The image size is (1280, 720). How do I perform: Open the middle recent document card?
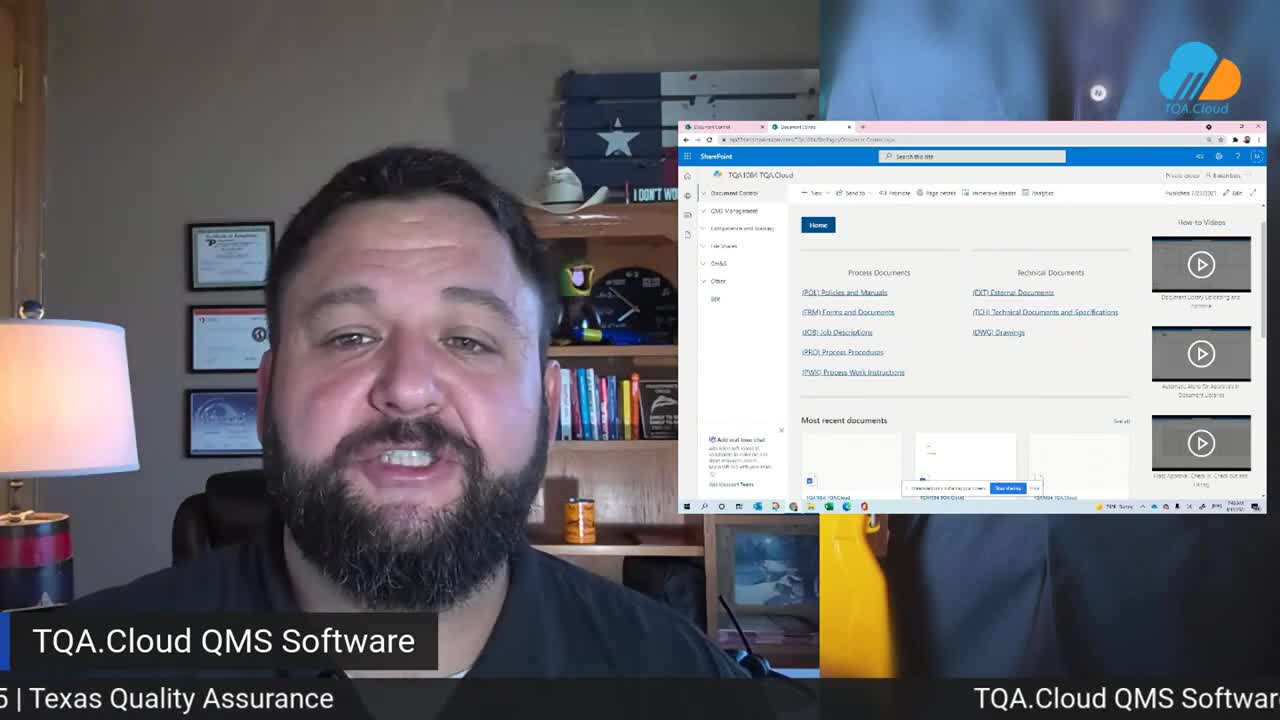coord(966,465)
